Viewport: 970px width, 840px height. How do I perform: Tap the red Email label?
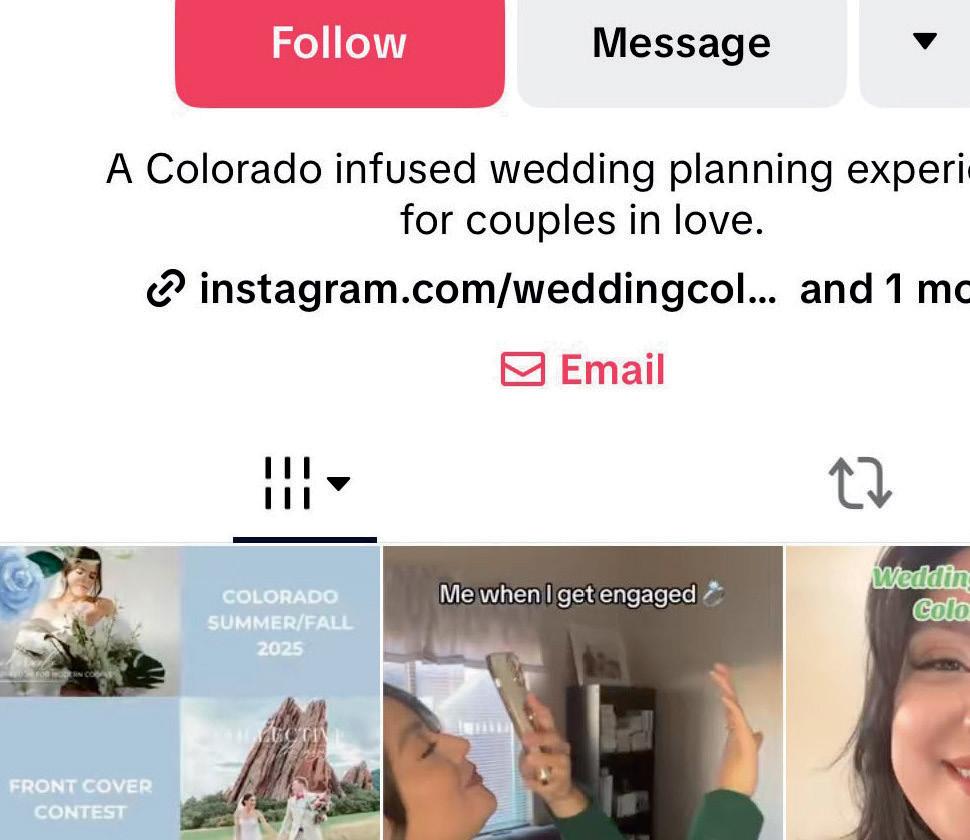click(612, 370)
